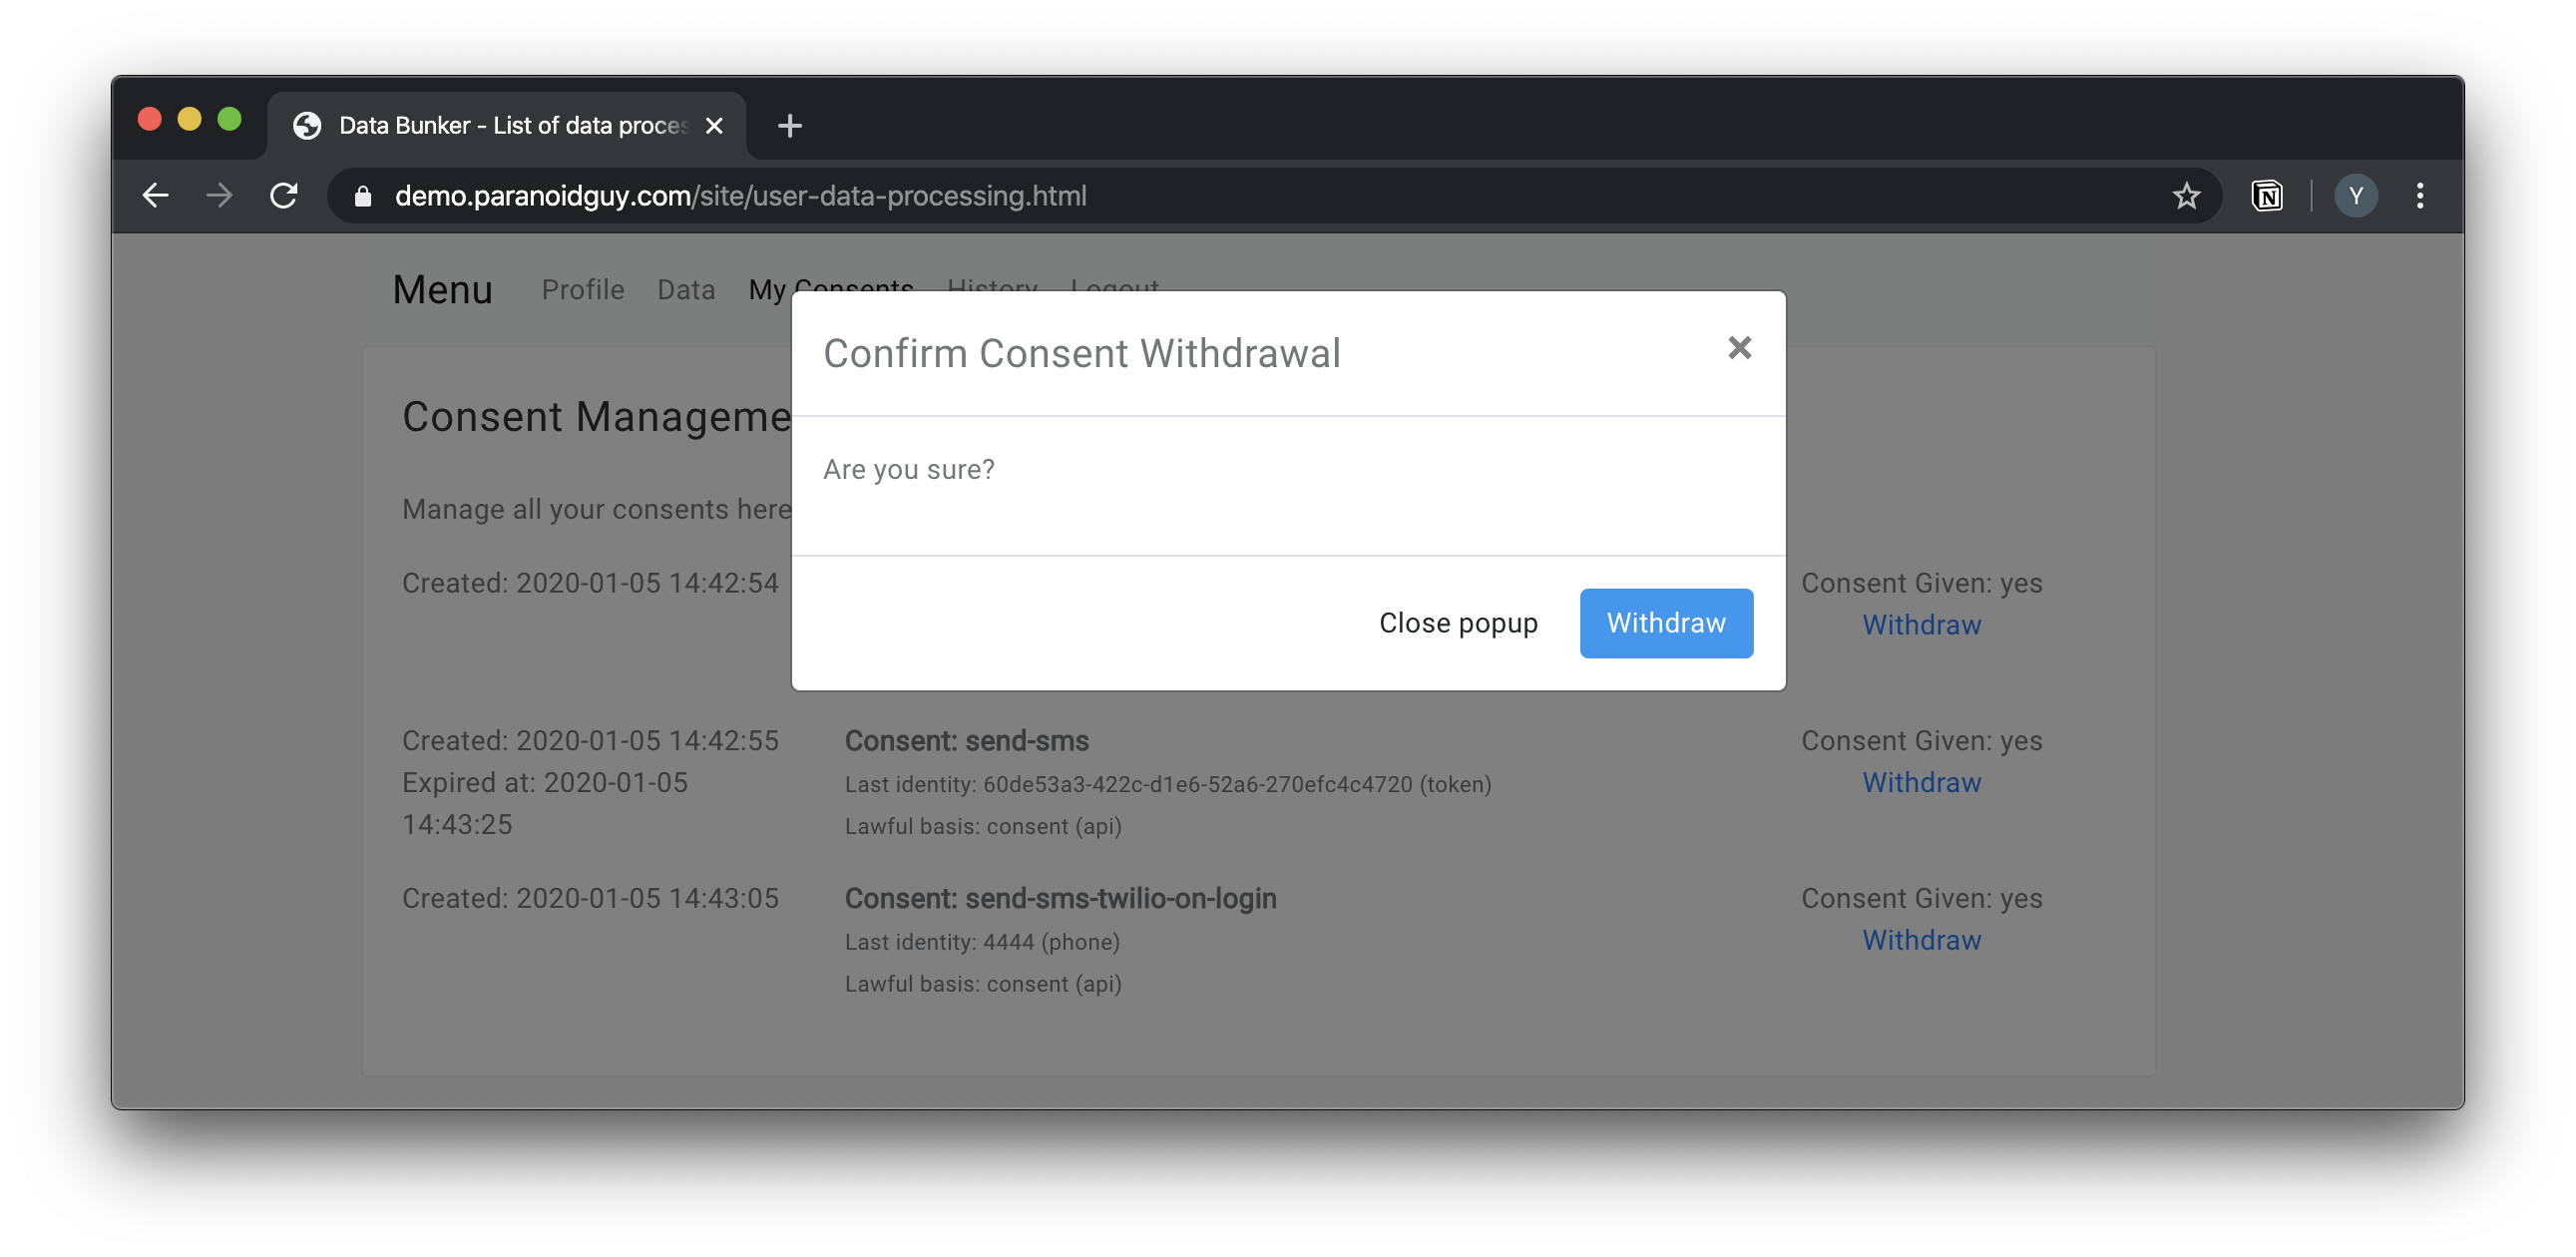
Task: Click the Y profile avatar icon
Action: tap(2357, 195)
